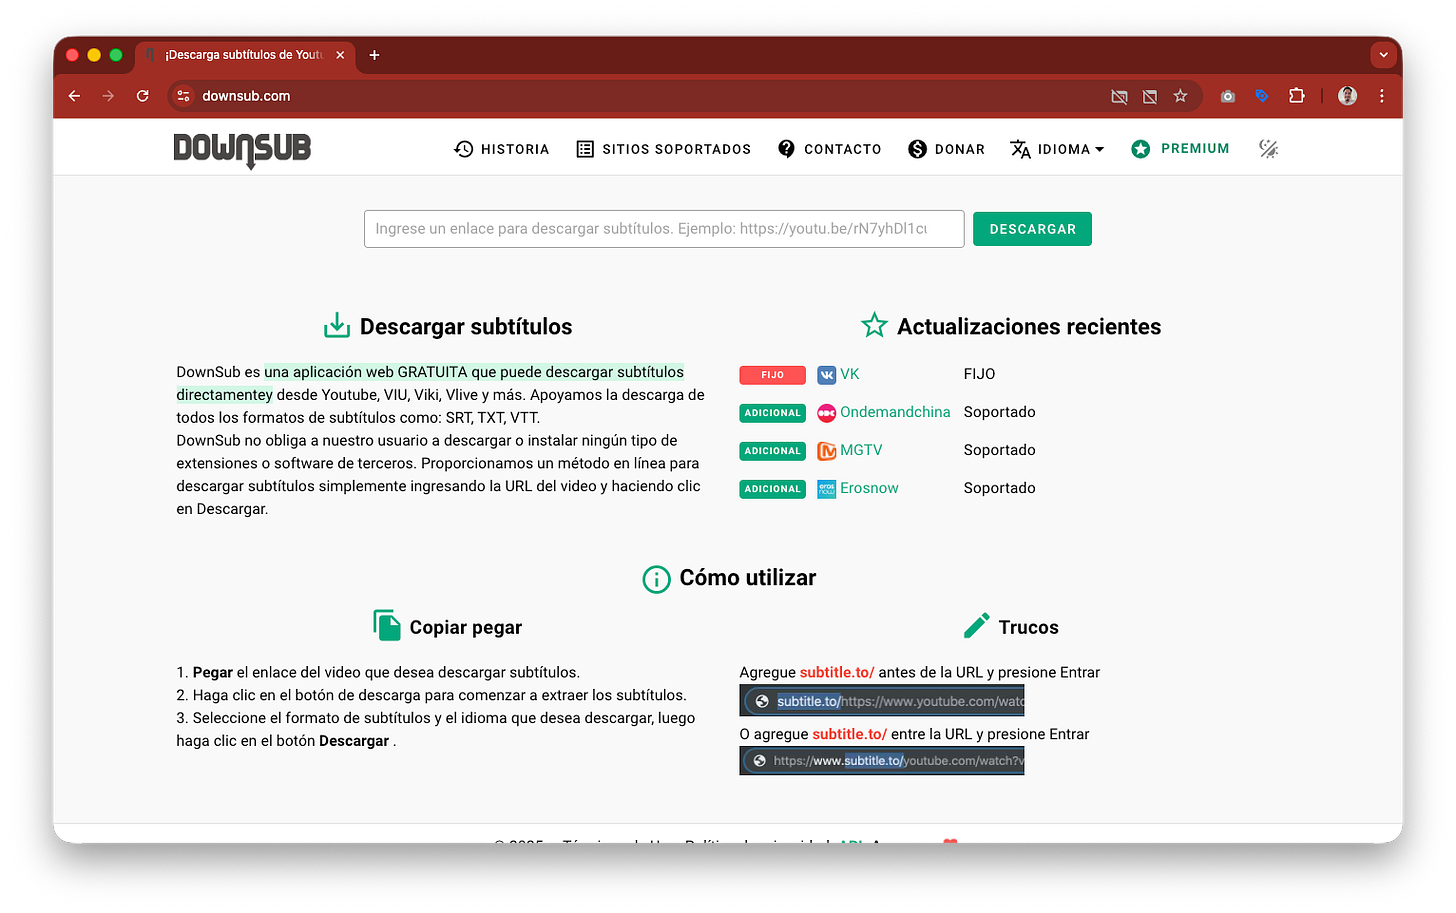
Task: Click the bold 'Pegar' step text
Action: click(x=212, y=673)
